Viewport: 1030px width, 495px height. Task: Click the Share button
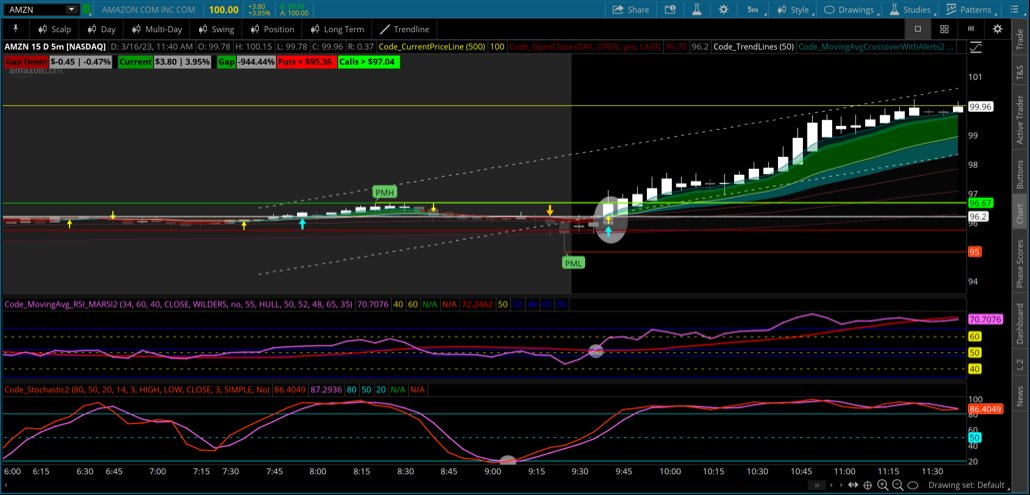point(631,10)
